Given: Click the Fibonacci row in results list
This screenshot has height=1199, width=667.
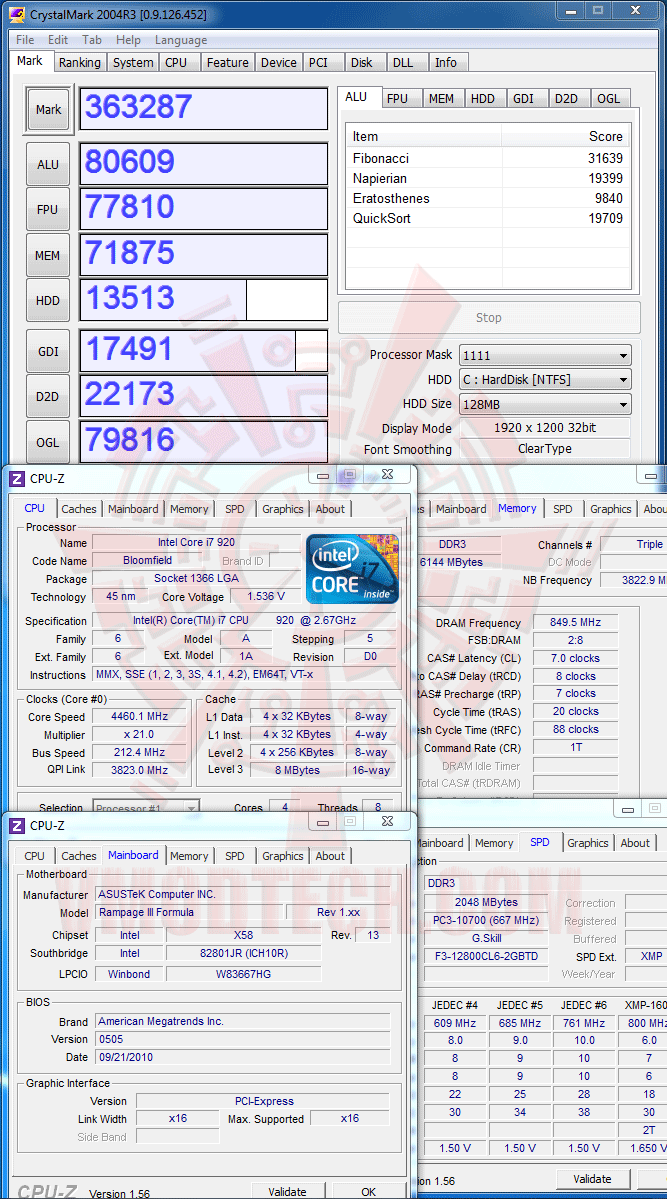Looking at the screenshot, I should [488, 158].
